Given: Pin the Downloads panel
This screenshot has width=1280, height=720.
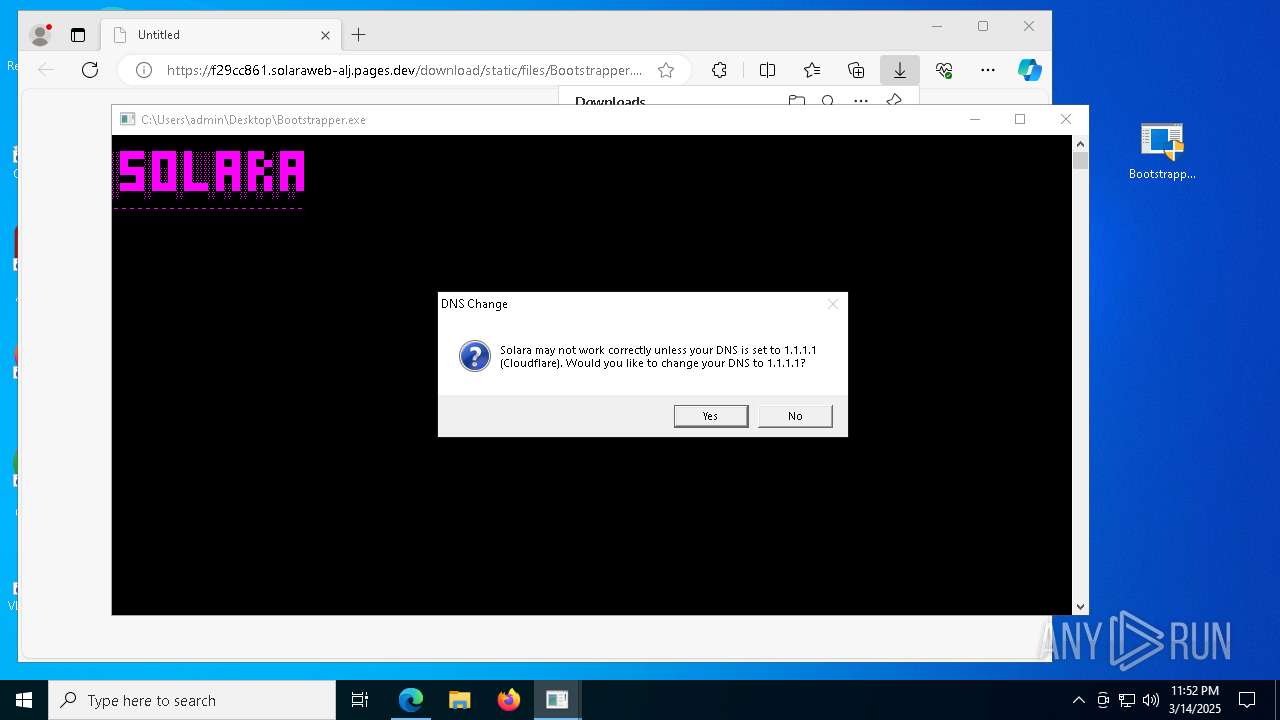Looking at the screenshot, I should pos(894,101).
